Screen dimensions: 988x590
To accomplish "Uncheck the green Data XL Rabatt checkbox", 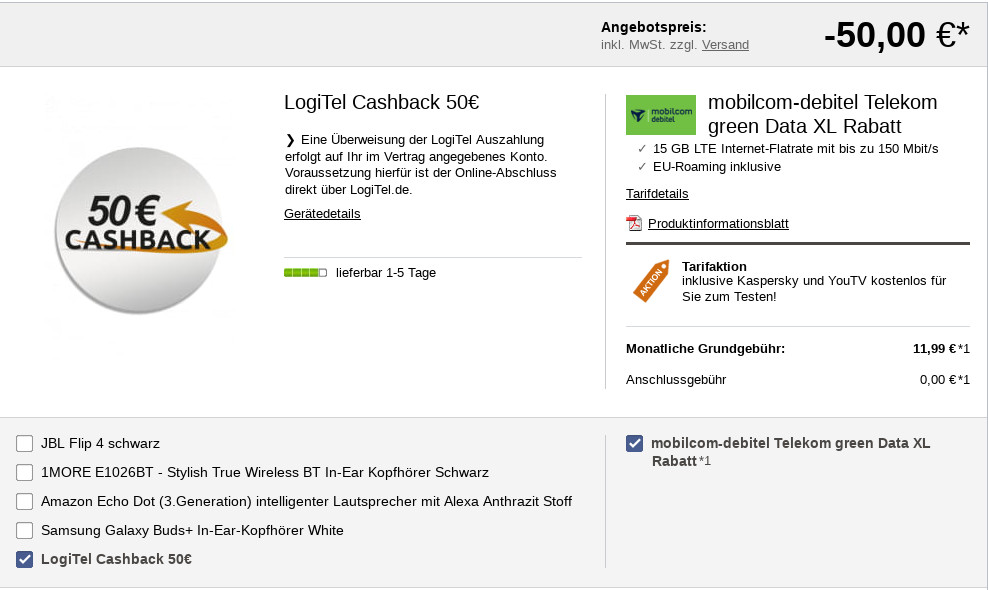I will (634, 444).
